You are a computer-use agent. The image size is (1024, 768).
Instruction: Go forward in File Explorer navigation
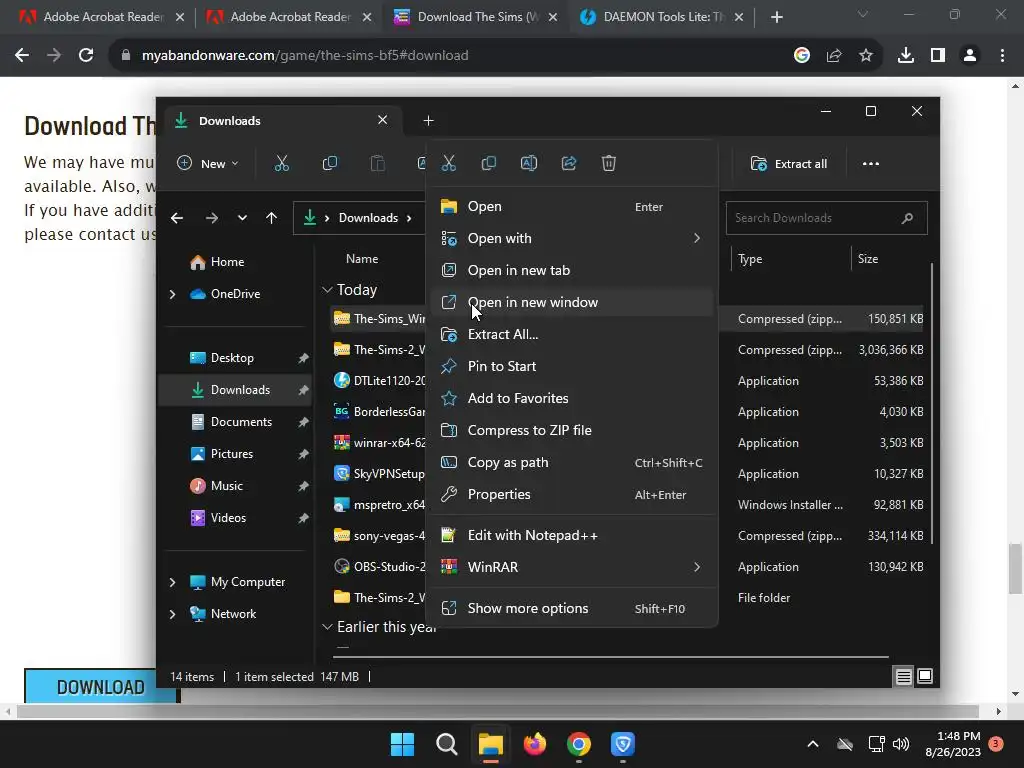tap(212, 218)
